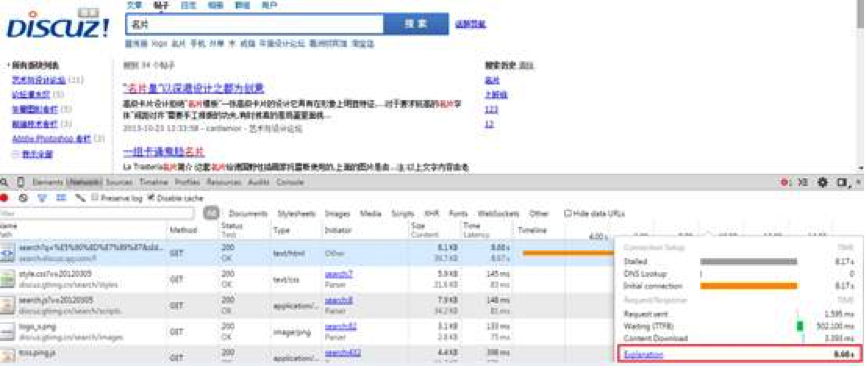
Task: Switch to the Audits tab
Action: tap(259, 182)
